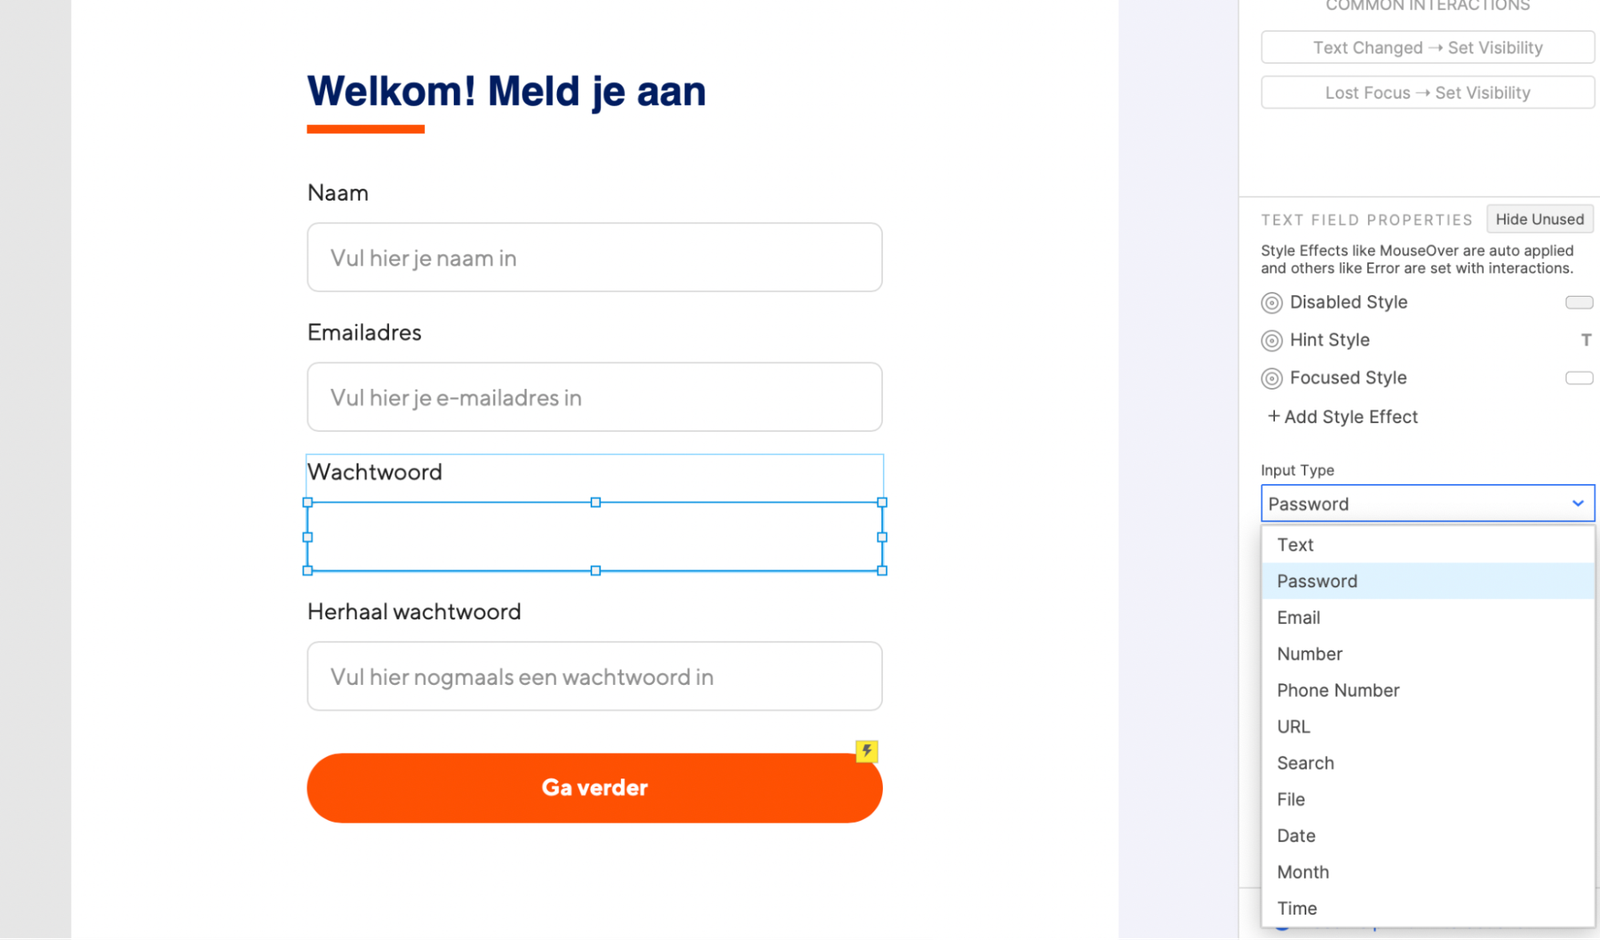The height and width of the screenshot is (940, 1600).
Task: Select Date as the input type
Action: coord(1296,835)
